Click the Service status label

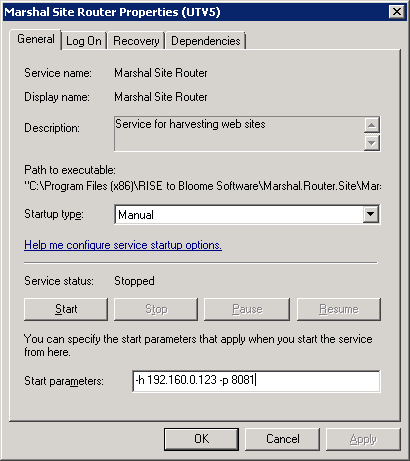pos(59,281)
